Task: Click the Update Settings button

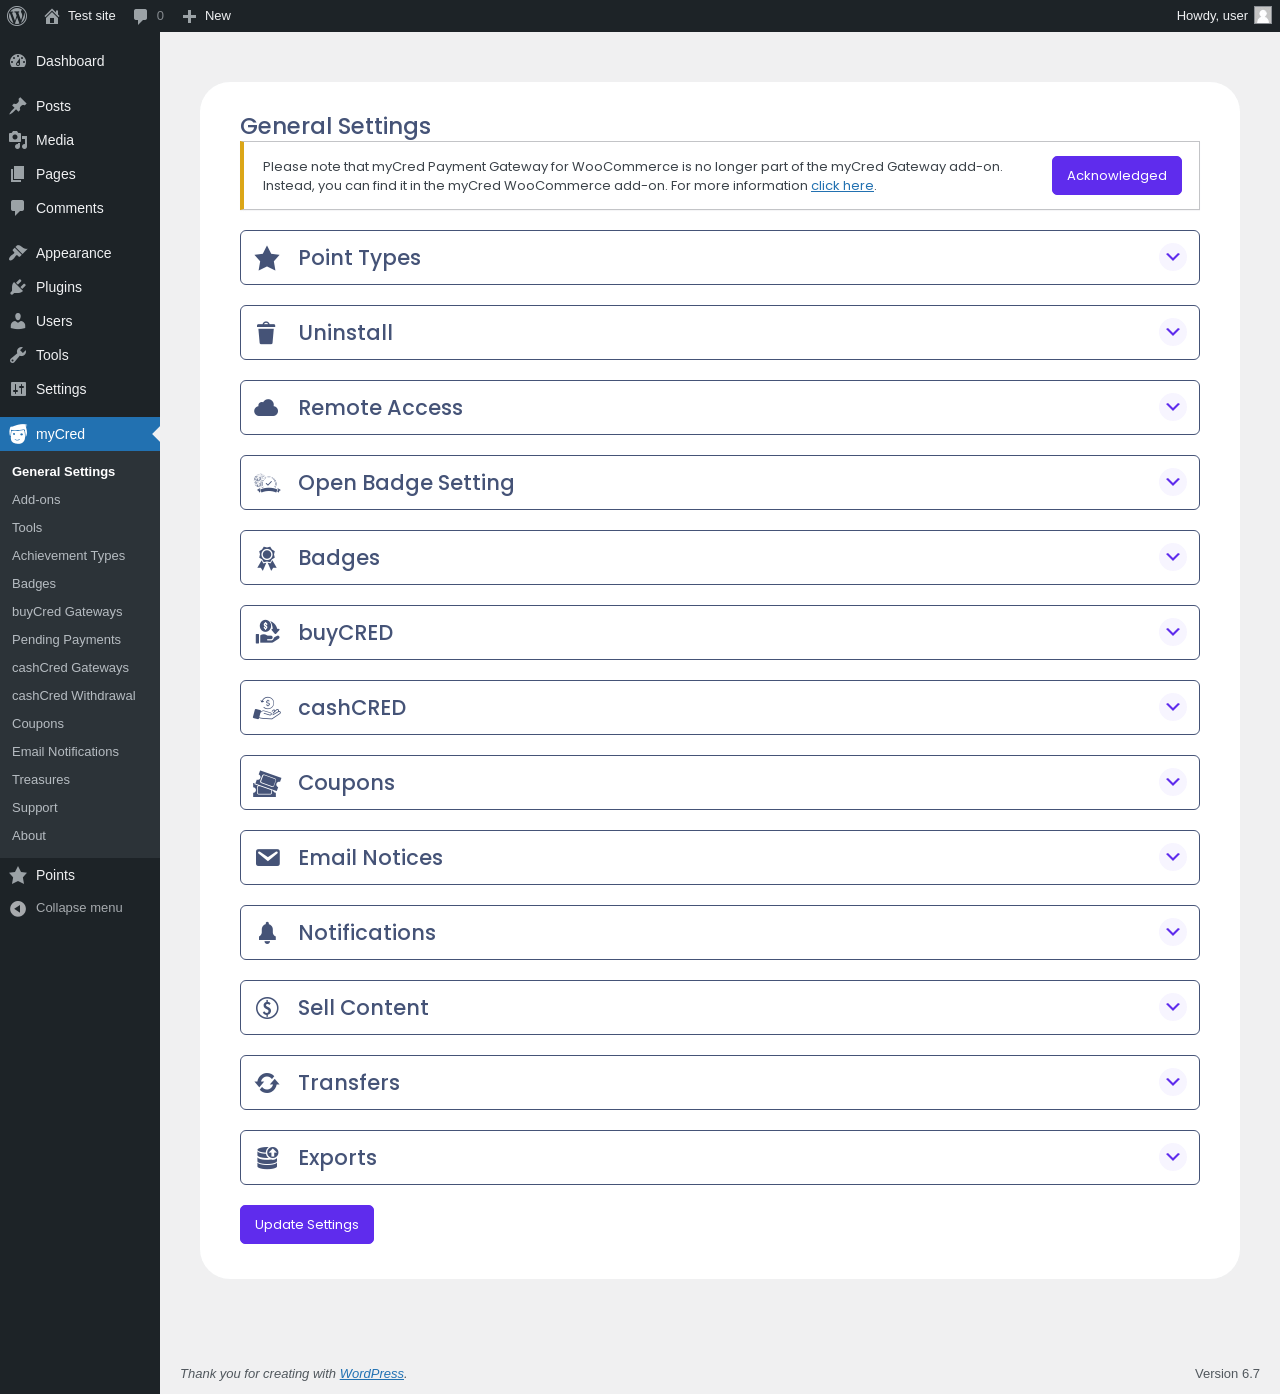Action: 307,1225
